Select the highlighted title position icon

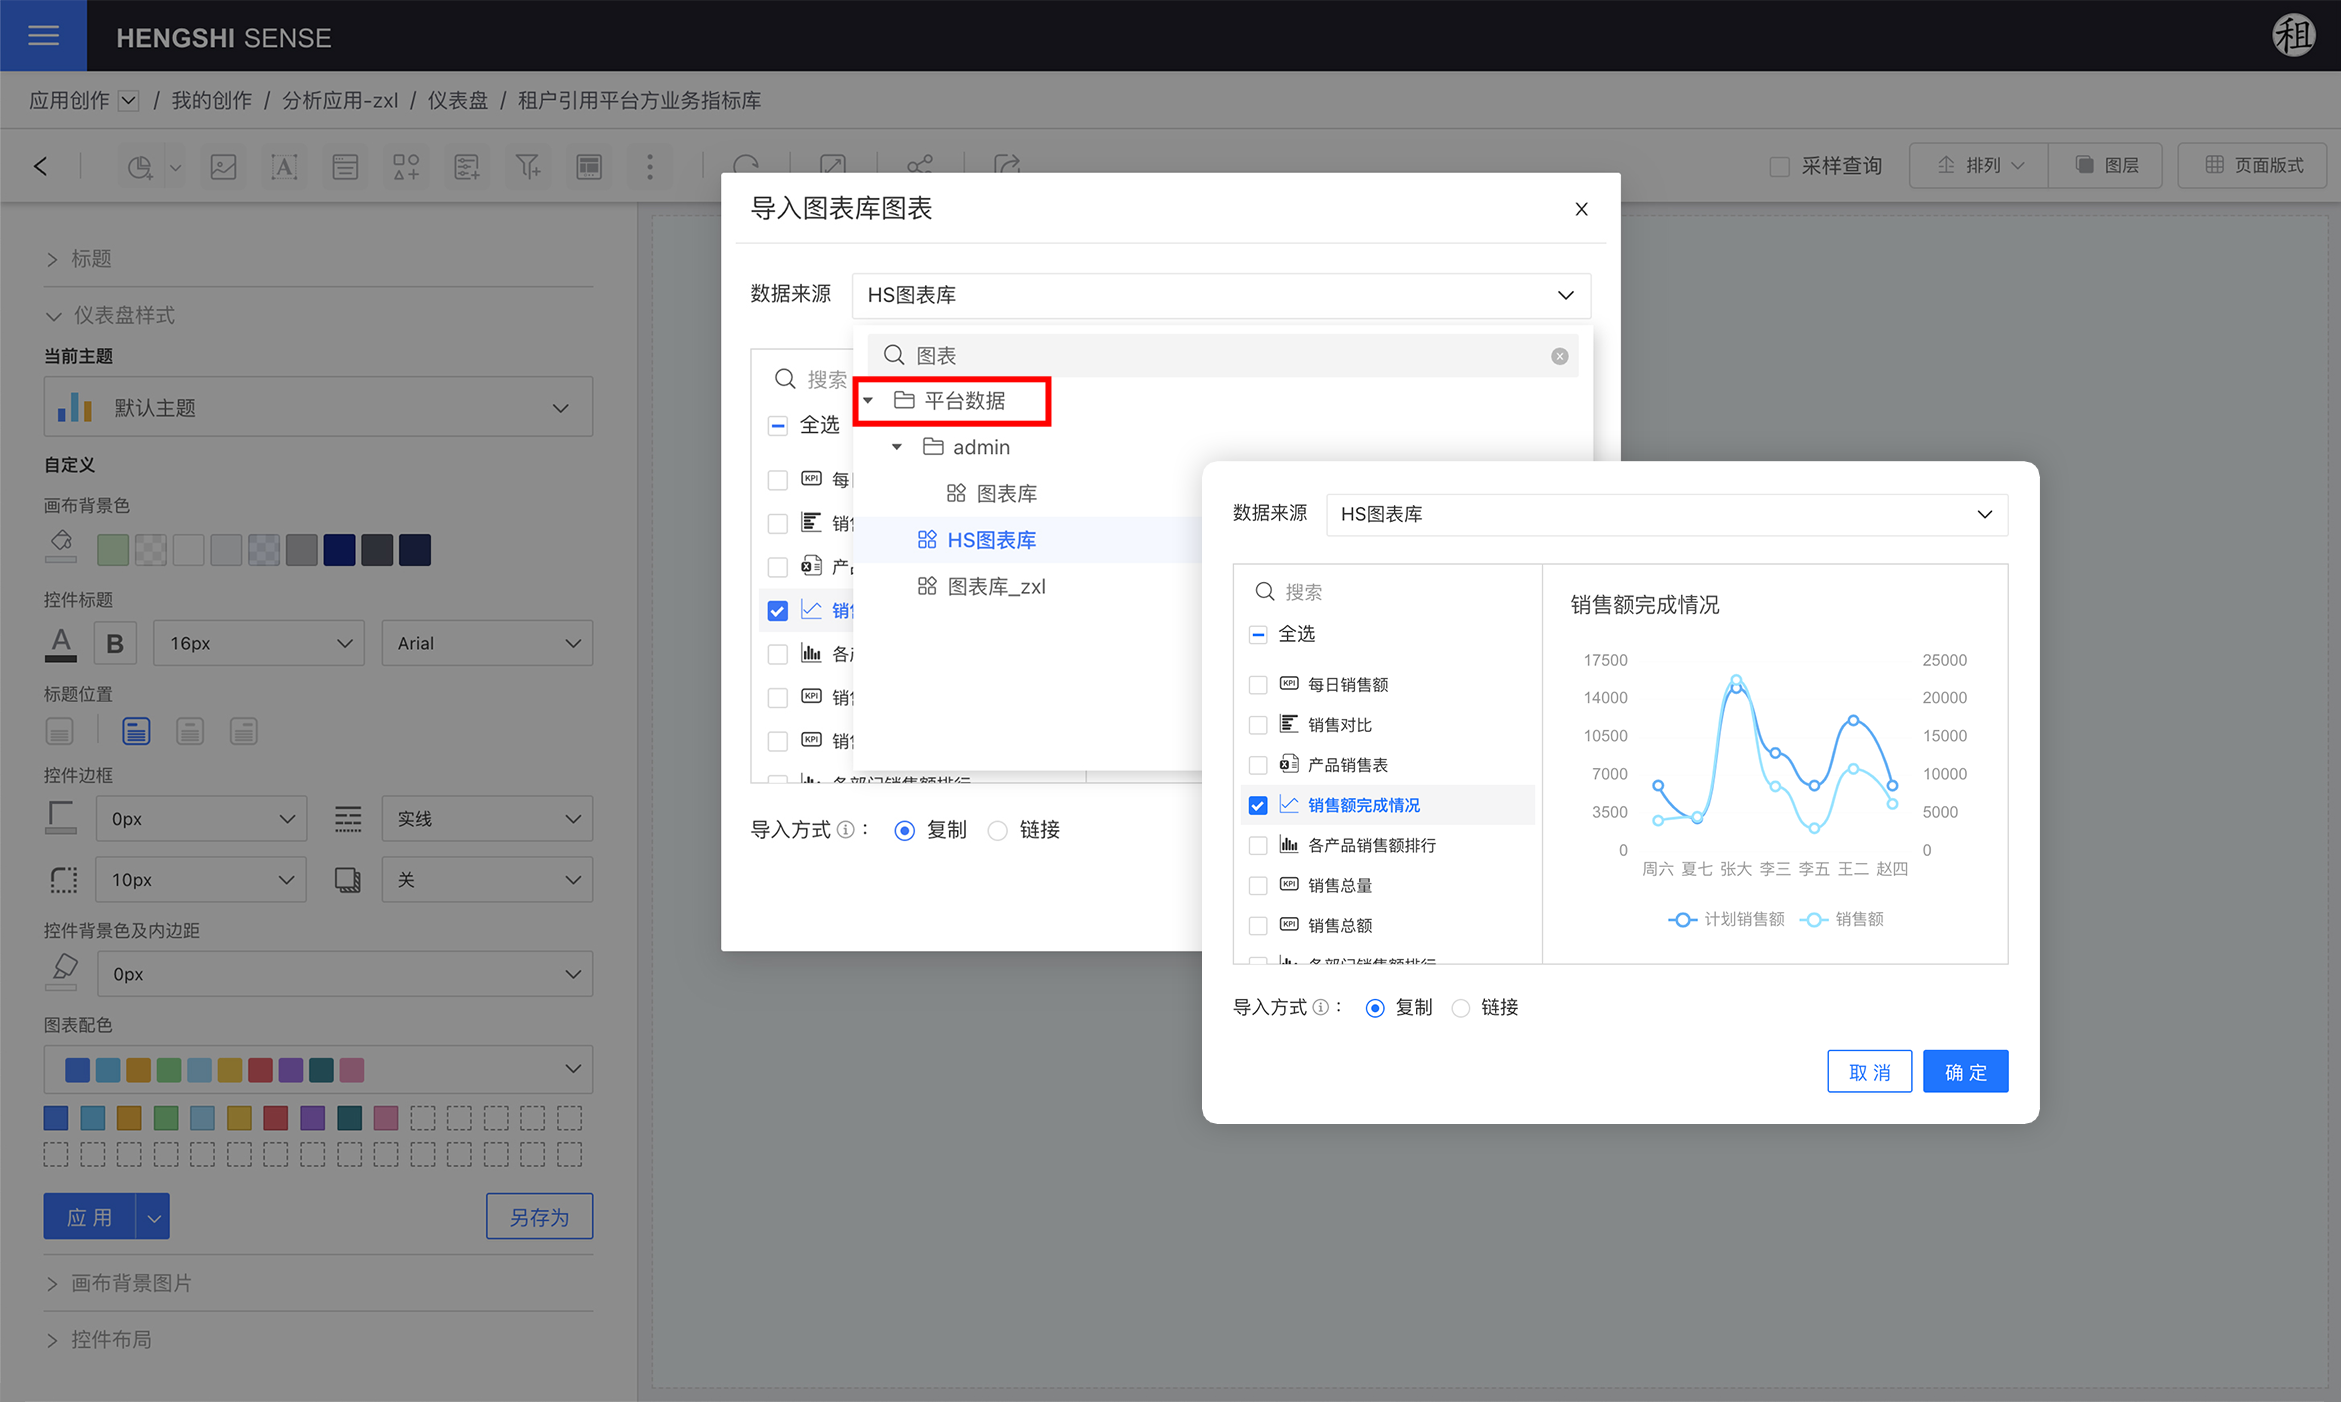[x=136, y=732]
